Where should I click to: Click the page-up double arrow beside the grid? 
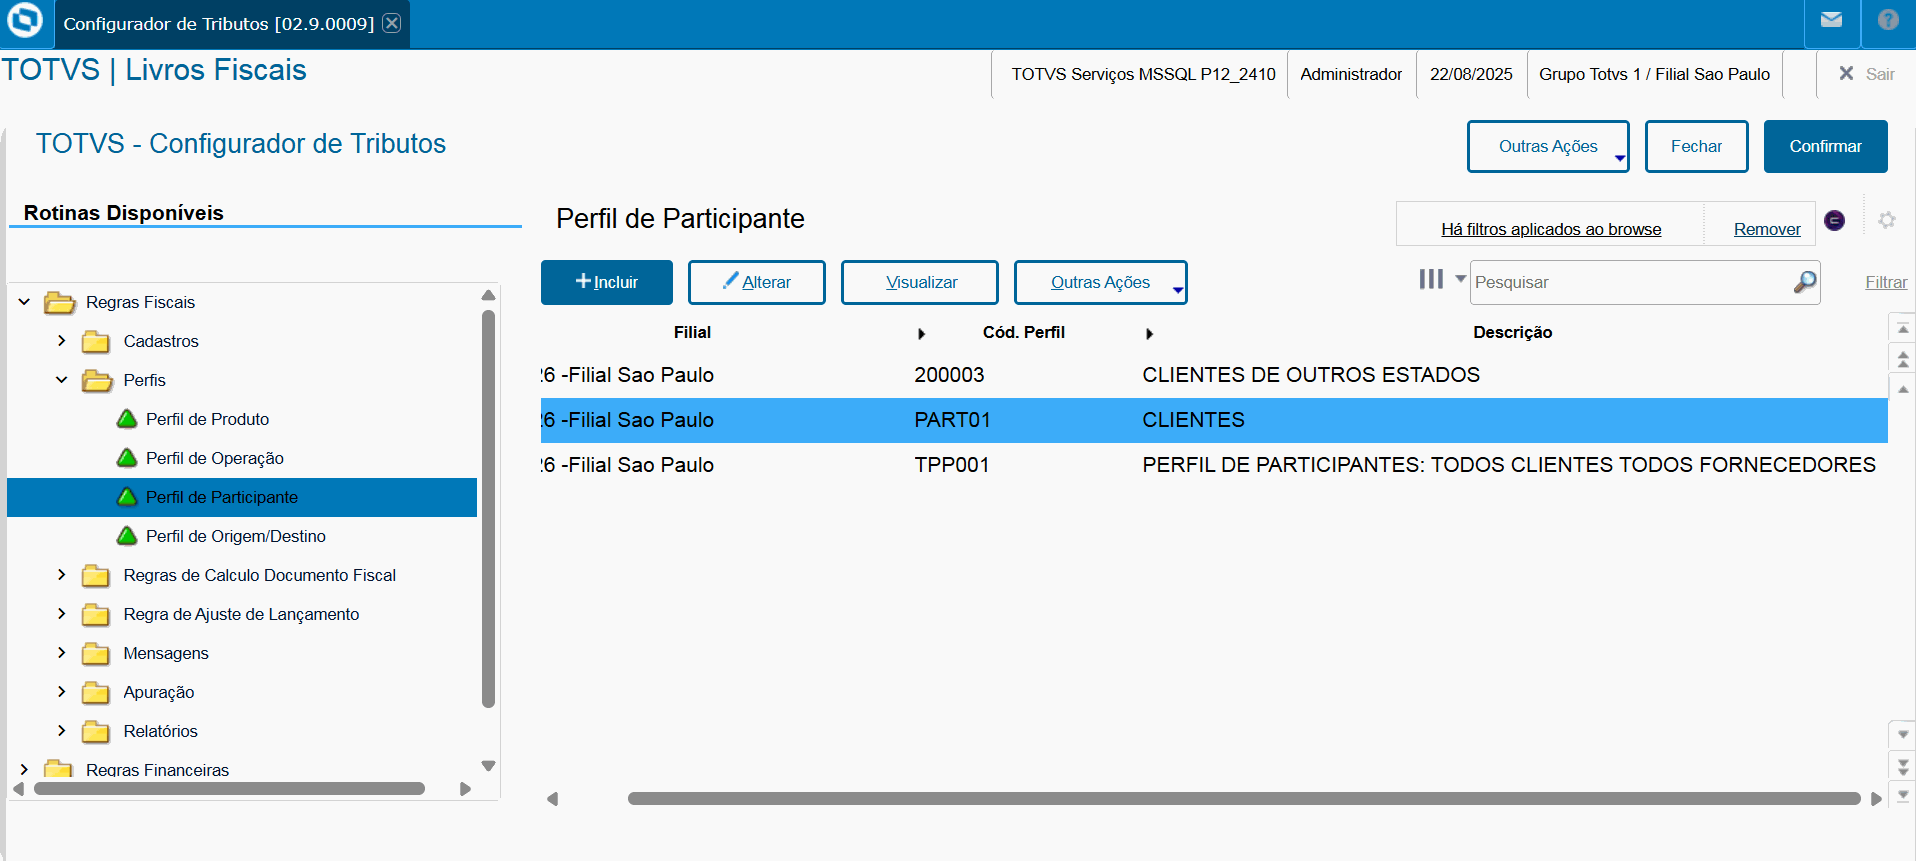click(1903, 358)
